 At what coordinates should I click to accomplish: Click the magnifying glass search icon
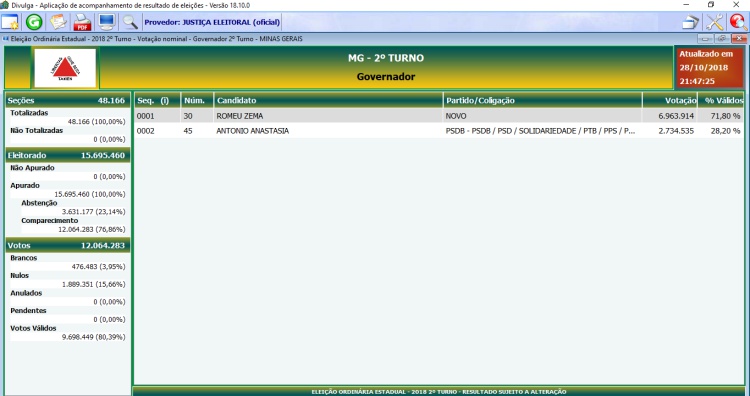pos(130,22)
